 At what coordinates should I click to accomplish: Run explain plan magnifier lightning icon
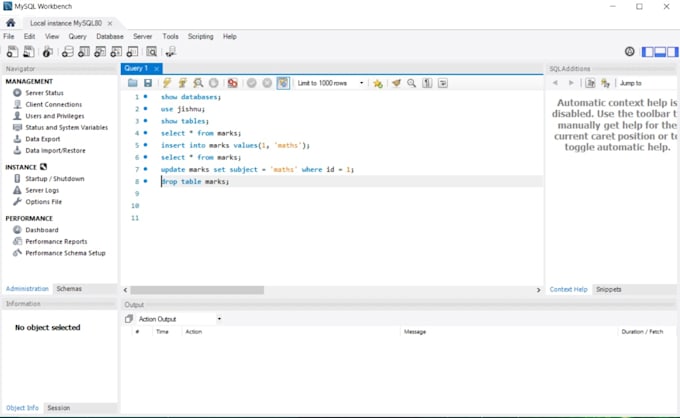pos(198,83)
